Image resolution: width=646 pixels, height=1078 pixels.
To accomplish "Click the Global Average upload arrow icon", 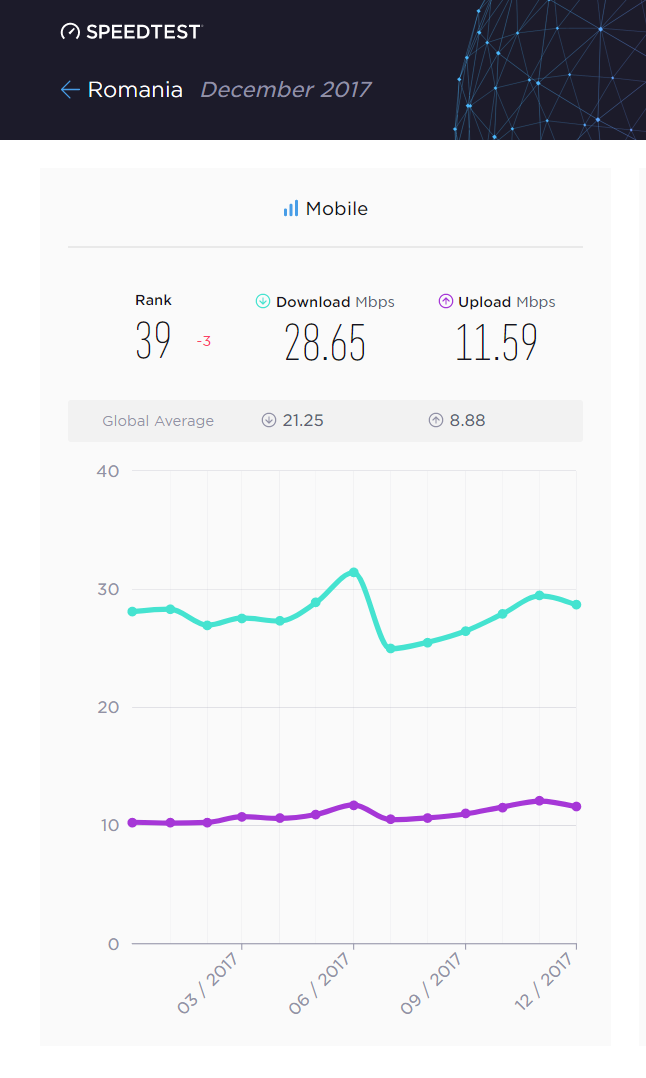I will 436,421.
